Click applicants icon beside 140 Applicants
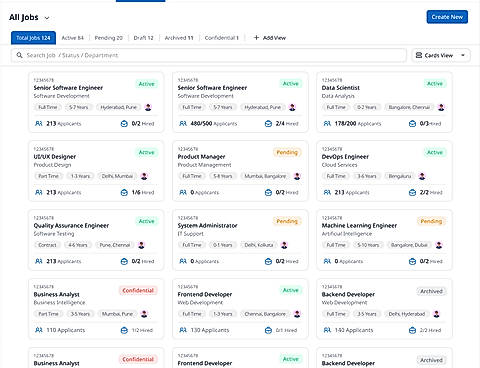This screenshot has height=368, width=480. 327,330
